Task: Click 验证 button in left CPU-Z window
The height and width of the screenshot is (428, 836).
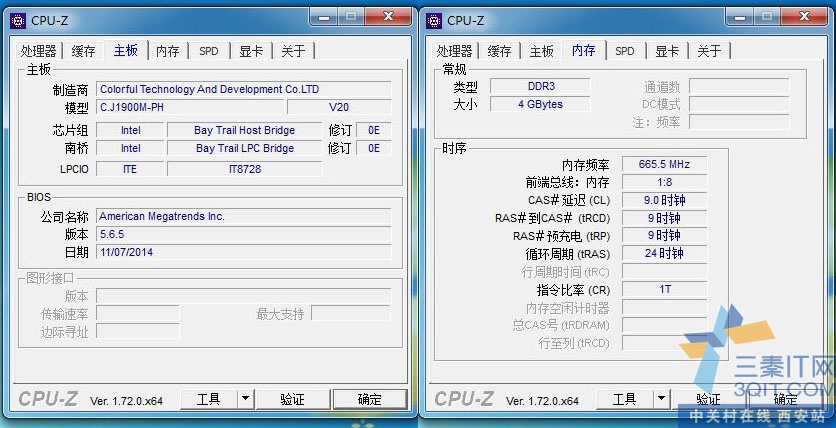Action: point(293,399)
